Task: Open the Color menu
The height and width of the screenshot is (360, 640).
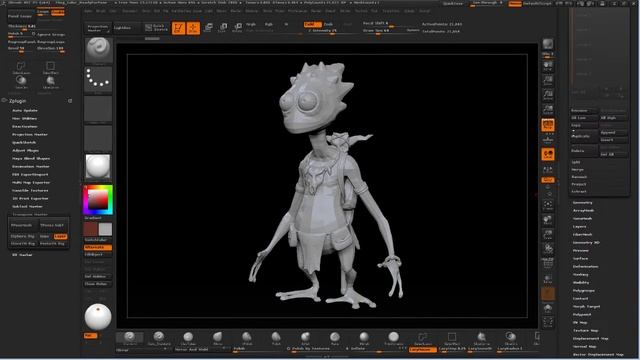Action: tap(113, 11)
